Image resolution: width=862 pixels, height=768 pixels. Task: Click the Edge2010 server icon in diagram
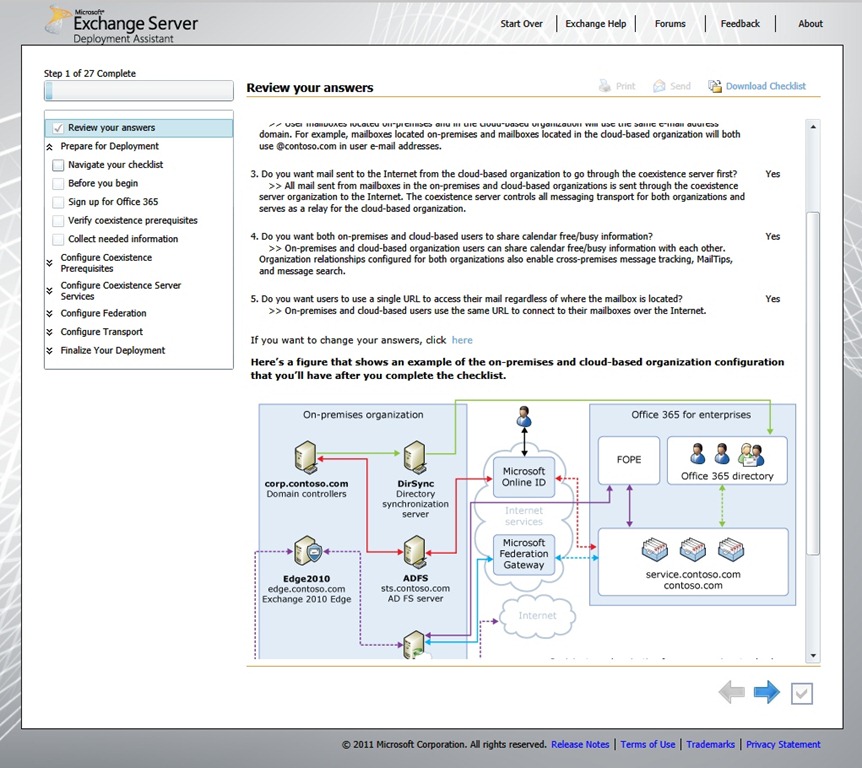(306, 552)
